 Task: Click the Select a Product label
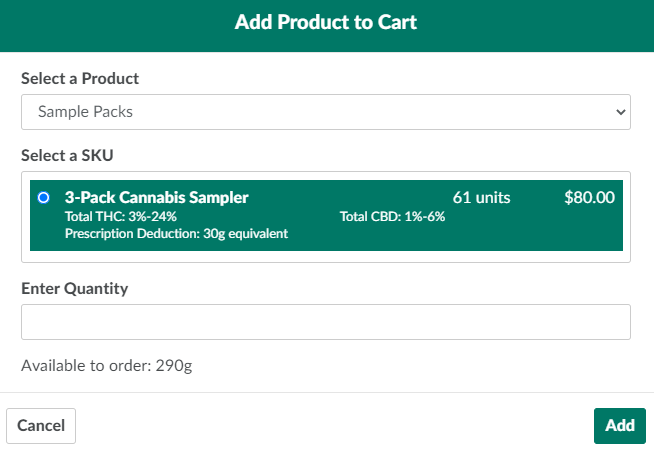80,78
